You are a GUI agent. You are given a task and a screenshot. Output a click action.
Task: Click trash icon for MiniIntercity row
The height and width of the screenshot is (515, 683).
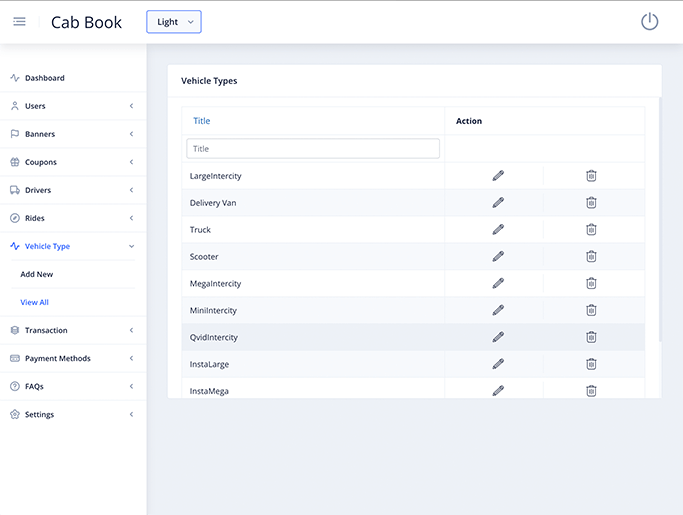(591, 311)
